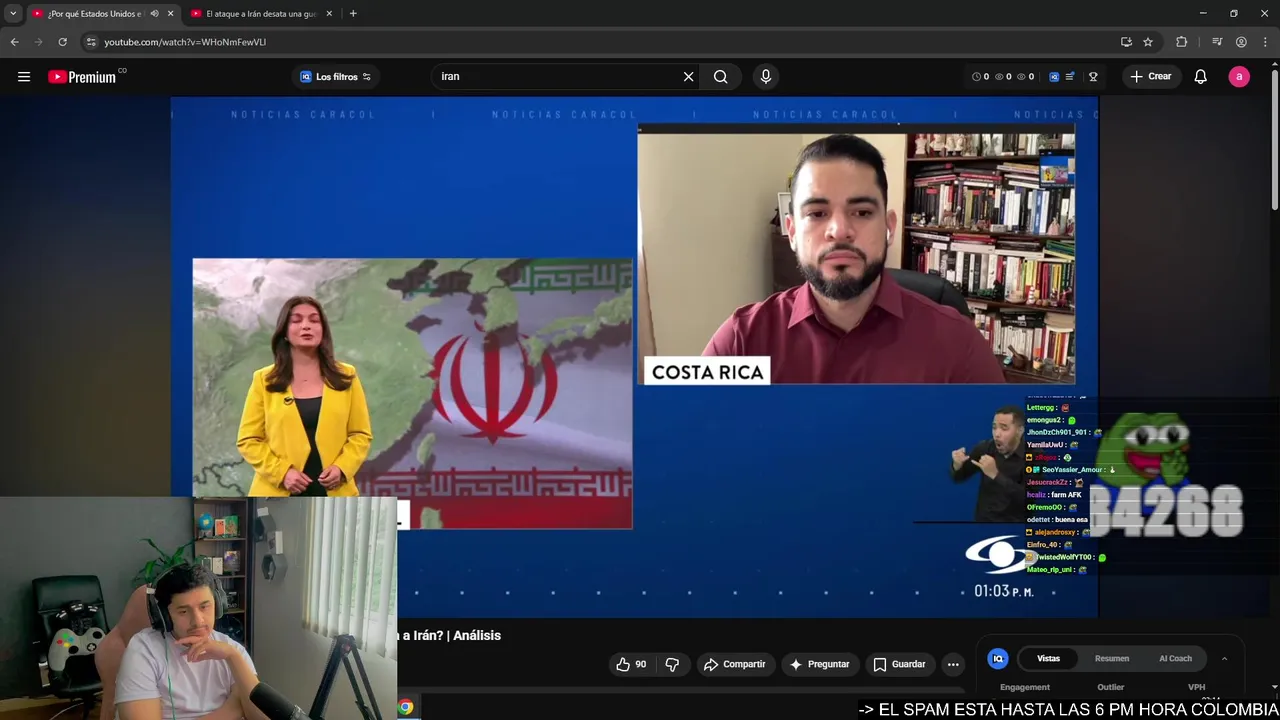This screenshot has width=1280, height=720.
Task: Open the Chrome media controls icon
Action: [x=1217, y=42]
